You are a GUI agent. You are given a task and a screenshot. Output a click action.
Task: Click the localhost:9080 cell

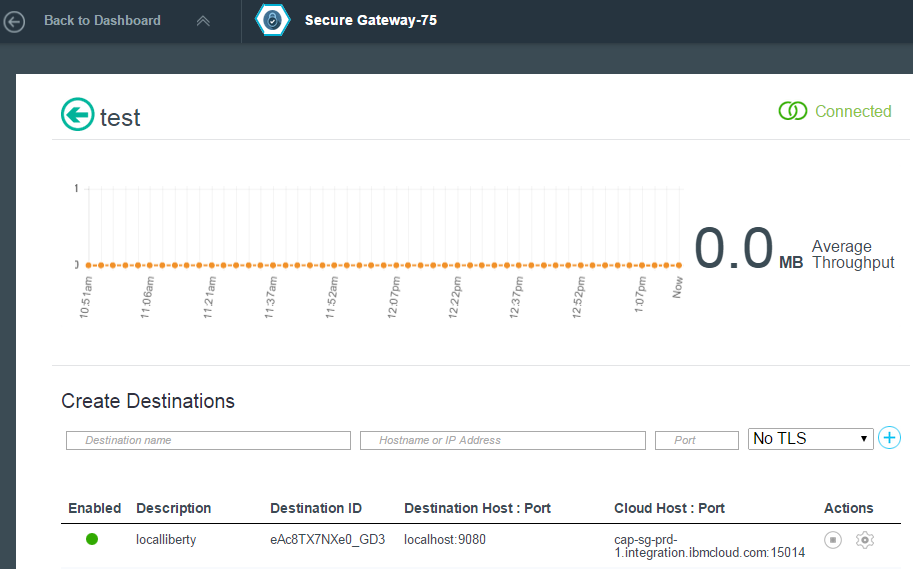[x=445, y=540]
